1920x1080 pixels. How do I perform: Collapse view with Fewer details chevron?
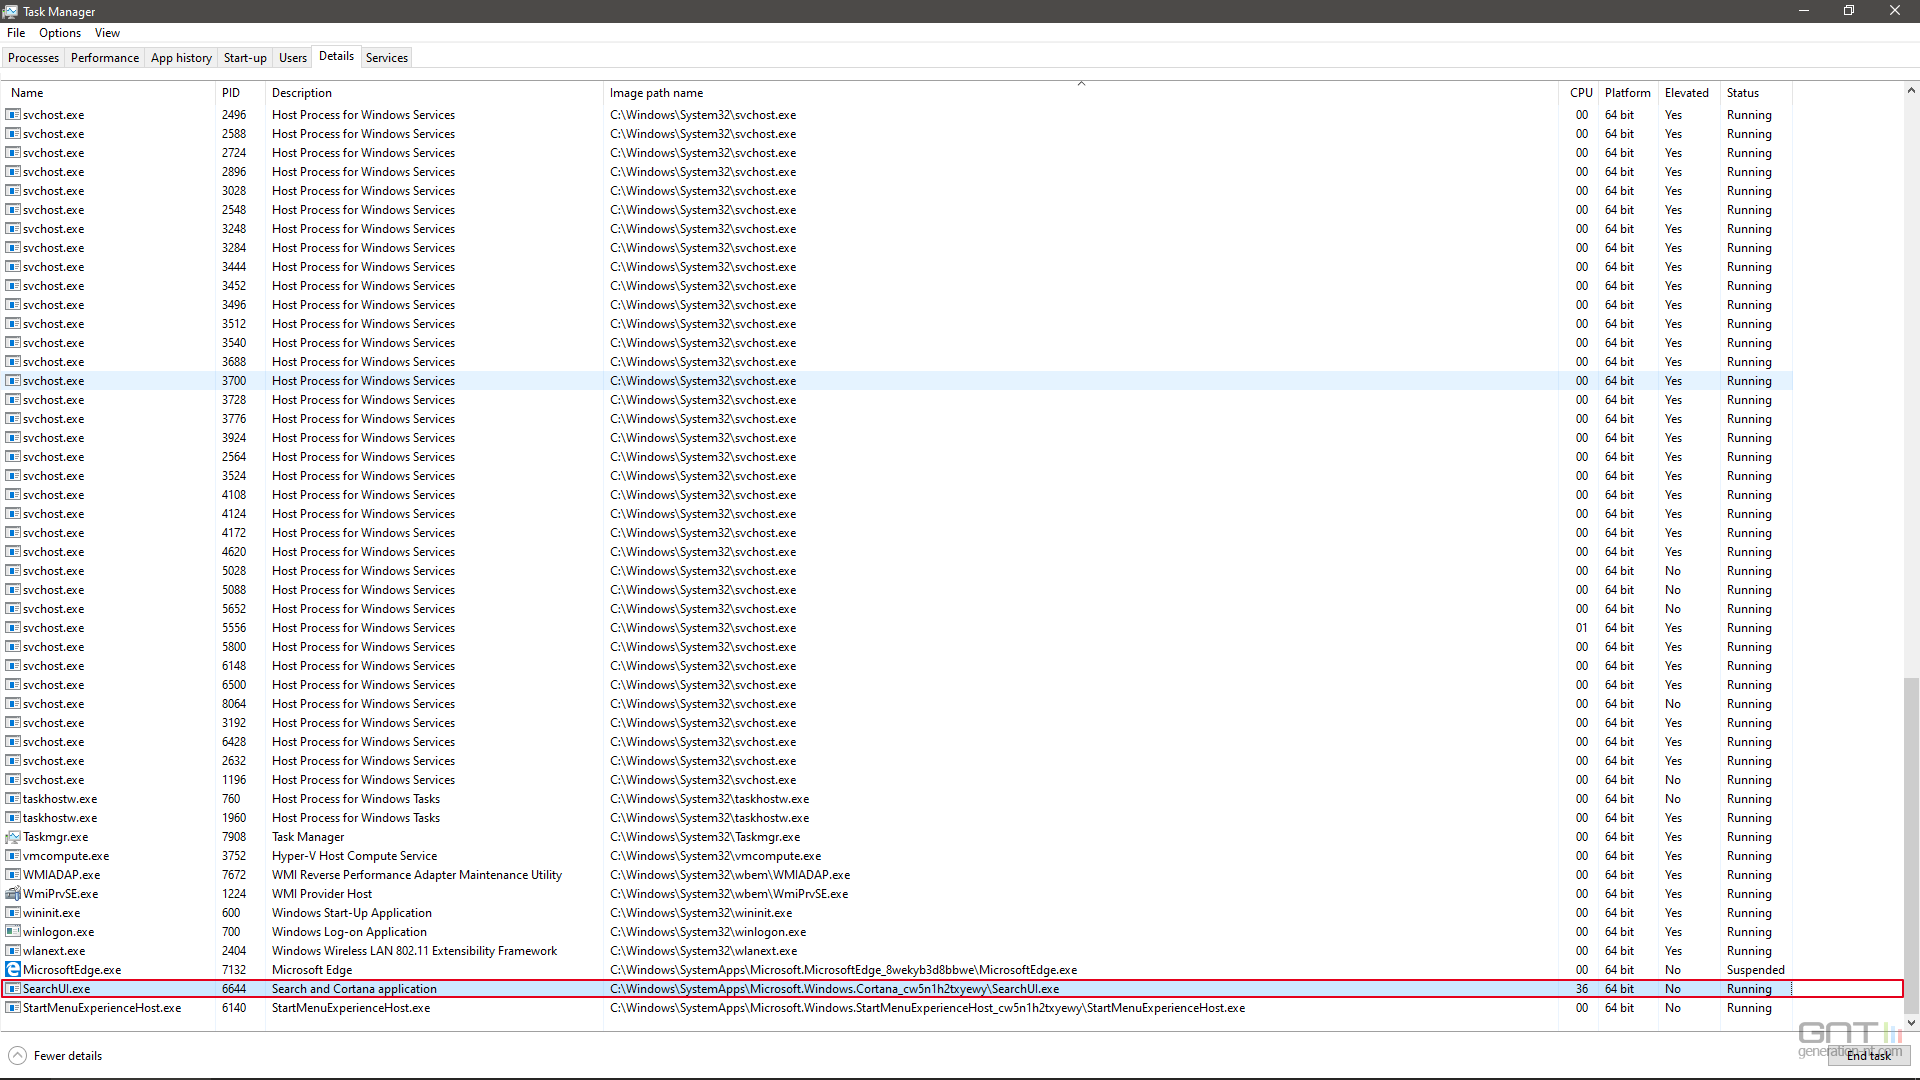coord(18,1056)
